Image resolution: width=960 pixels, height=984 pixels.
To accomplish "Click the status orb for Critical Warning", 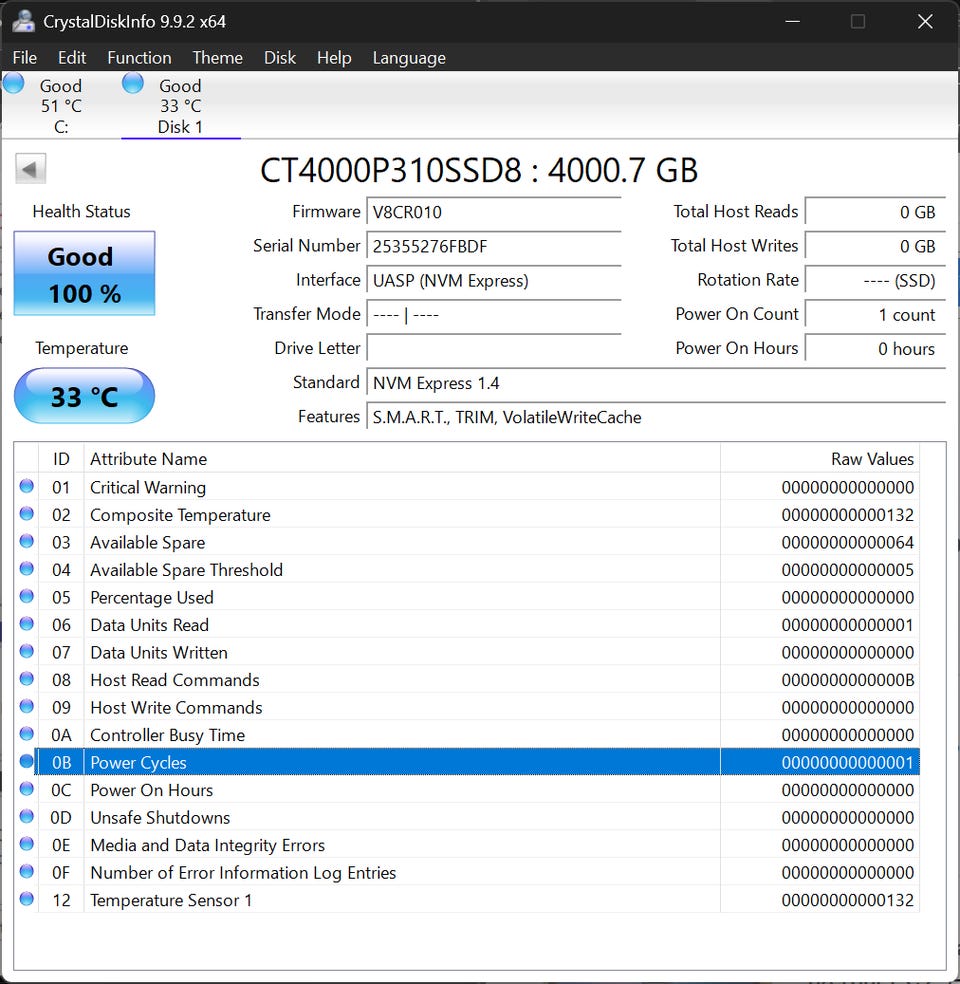I will 26,486.
